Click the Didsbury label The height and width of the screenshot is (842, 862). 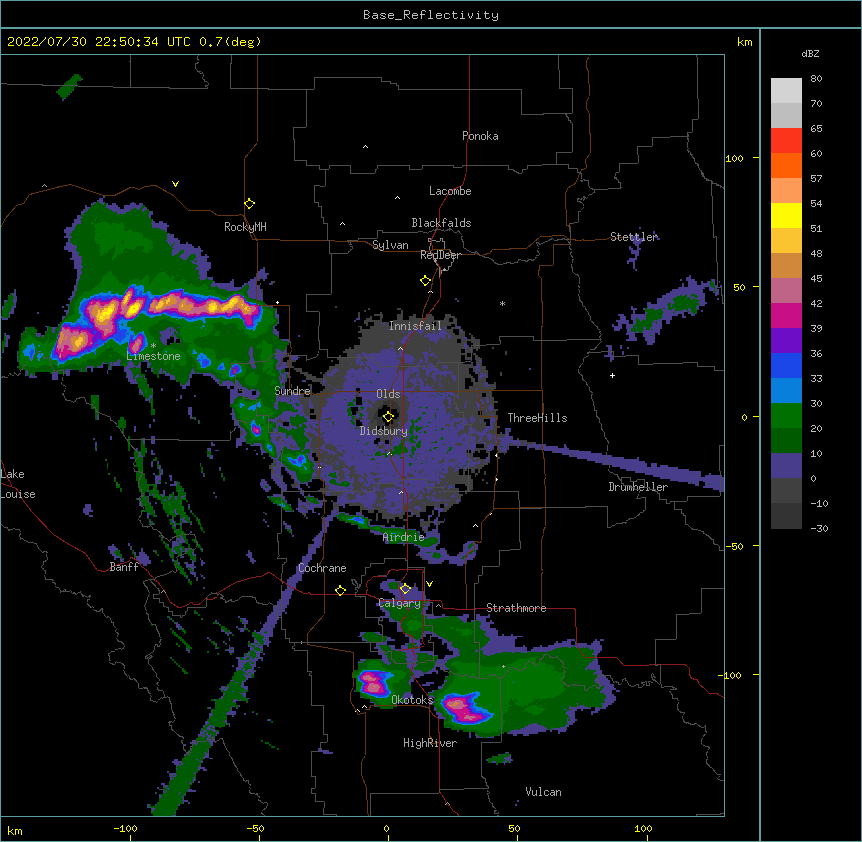[384, 431]
